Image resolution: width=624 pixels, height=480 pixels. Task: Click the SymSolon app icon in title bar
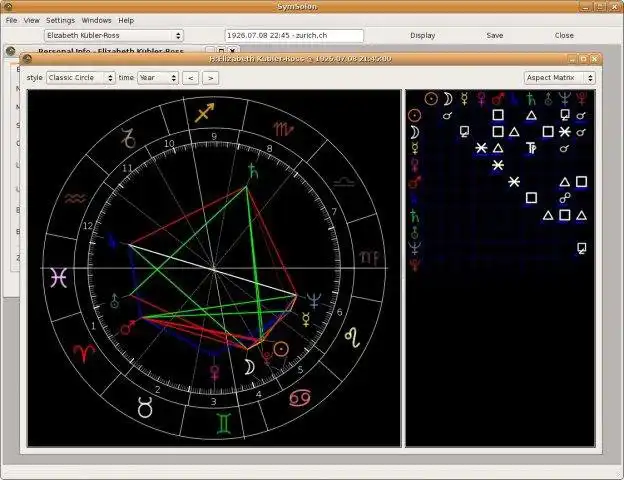coord(8,6)
